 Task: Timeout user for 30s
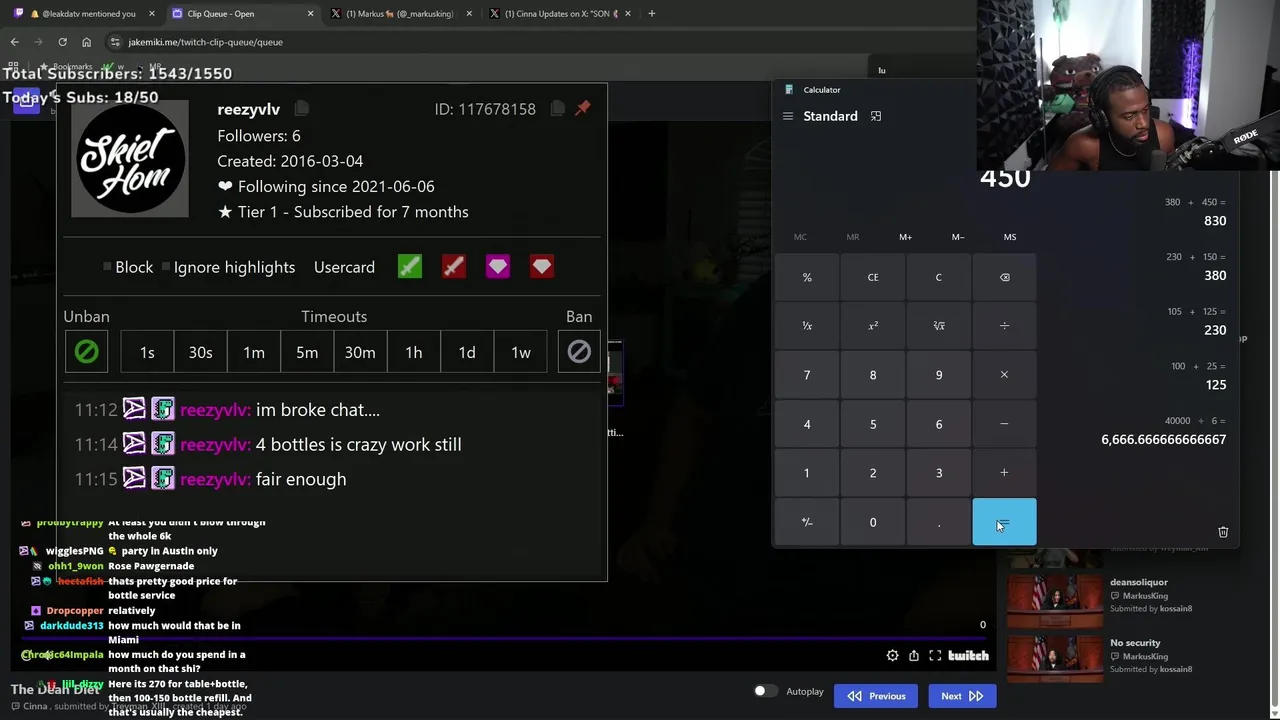[x=200, y=352]
